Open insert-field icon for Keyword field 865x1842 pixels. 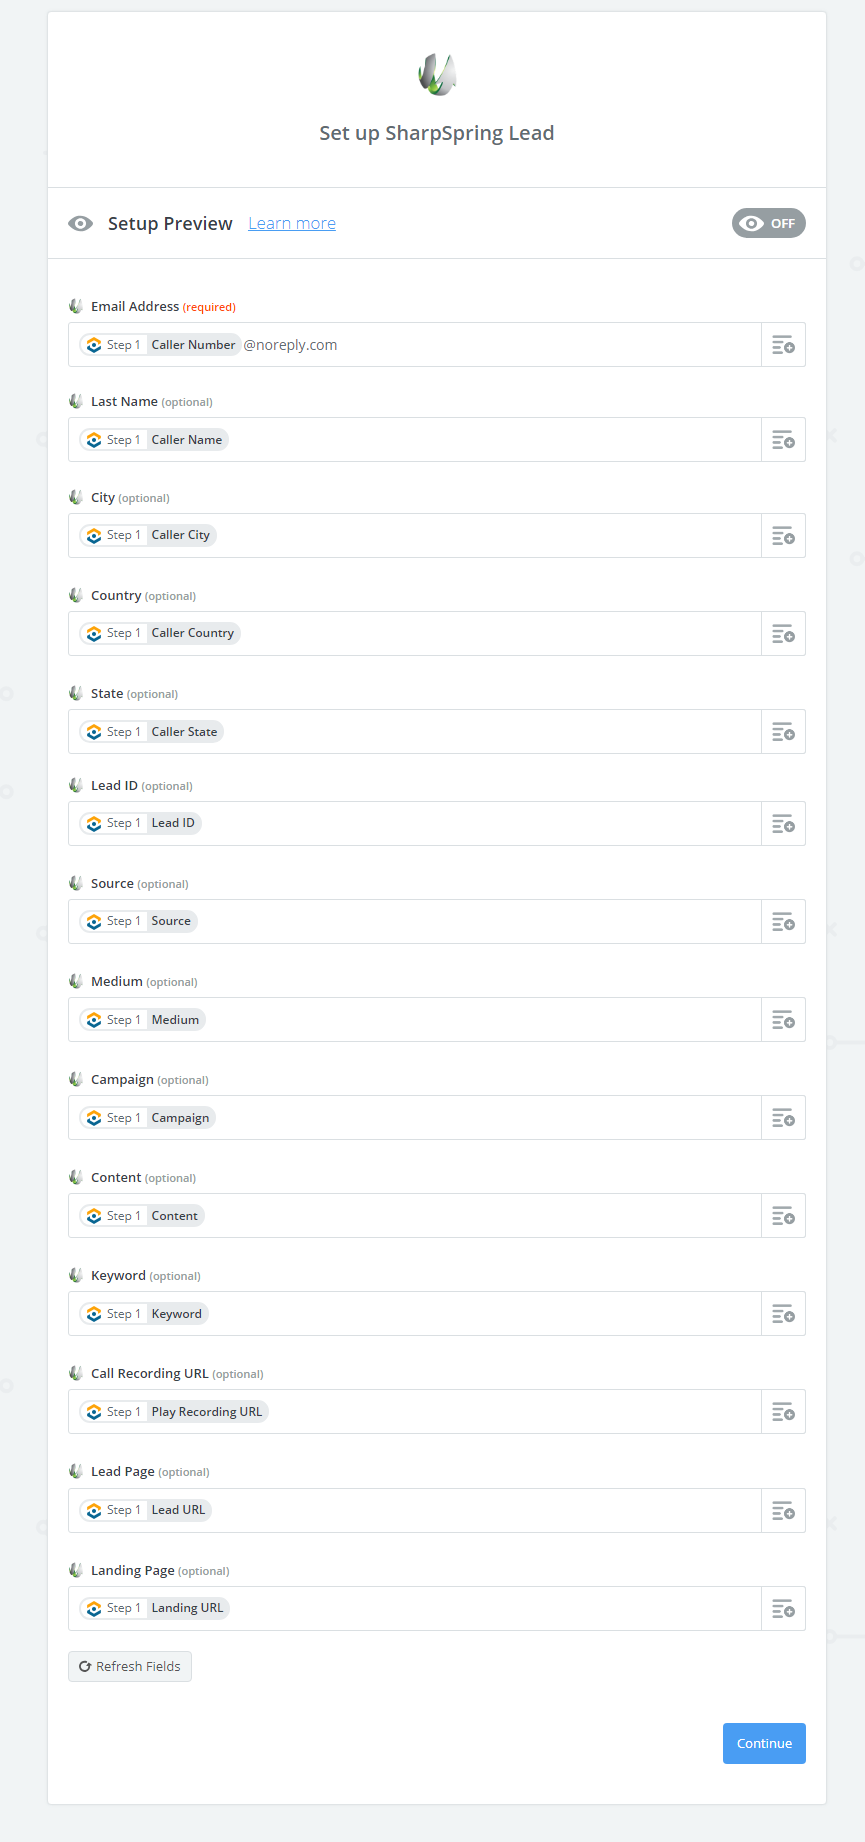[783, 1314]
